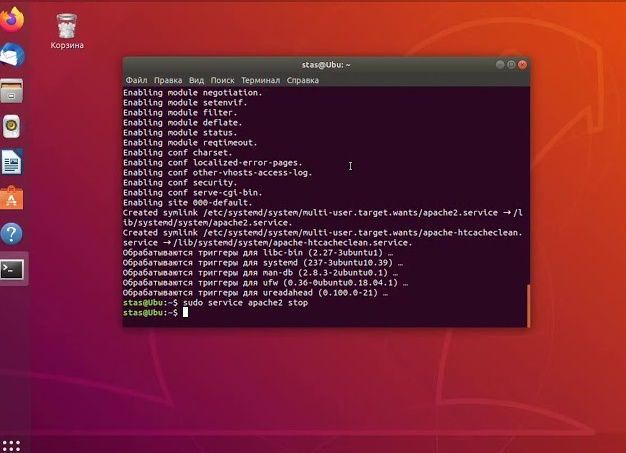Open the Терминал menu
Screen dimensions: 626x453
coord(260,80)
